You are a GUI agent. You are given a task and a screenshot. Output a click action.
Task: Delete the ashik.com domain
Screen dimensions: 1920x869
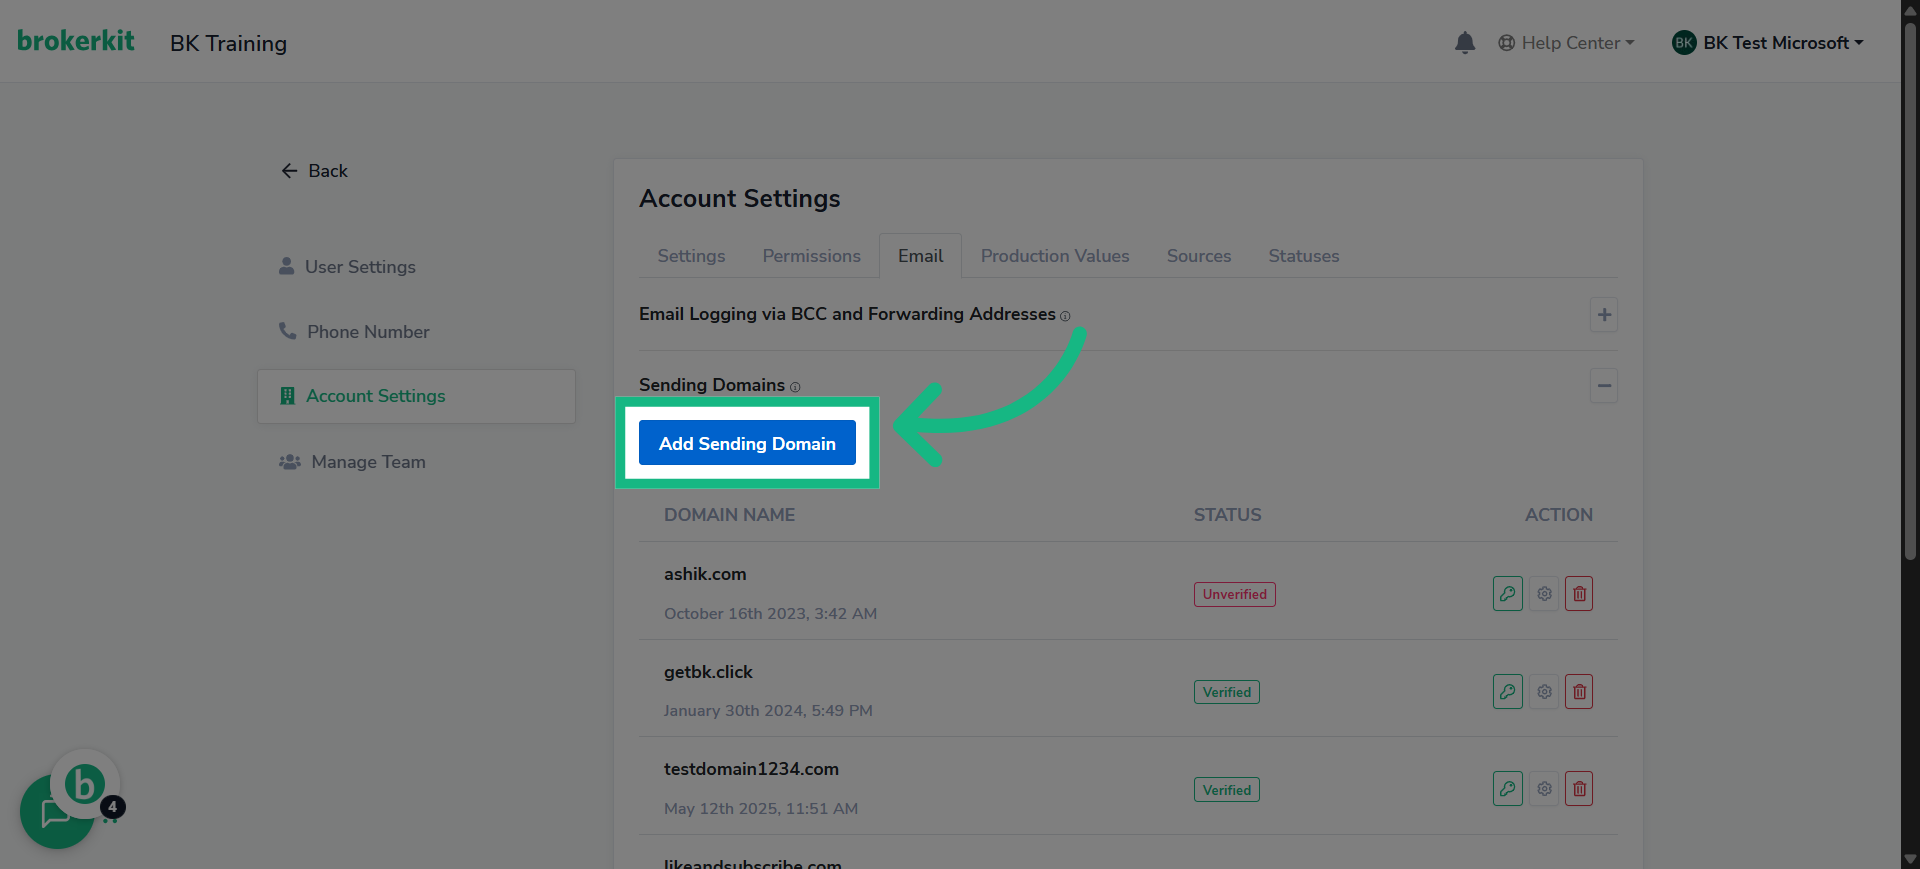click(1579, 594)
